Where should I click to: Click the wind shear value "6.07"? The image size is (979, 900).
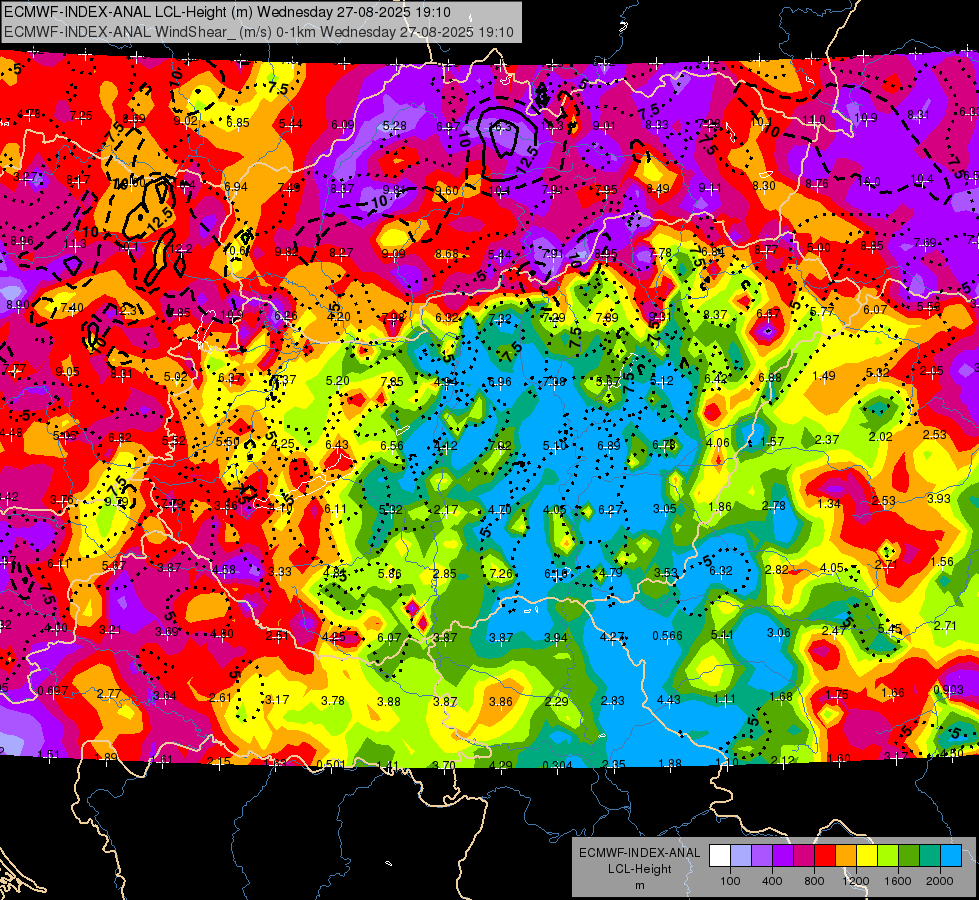[389, 637]
